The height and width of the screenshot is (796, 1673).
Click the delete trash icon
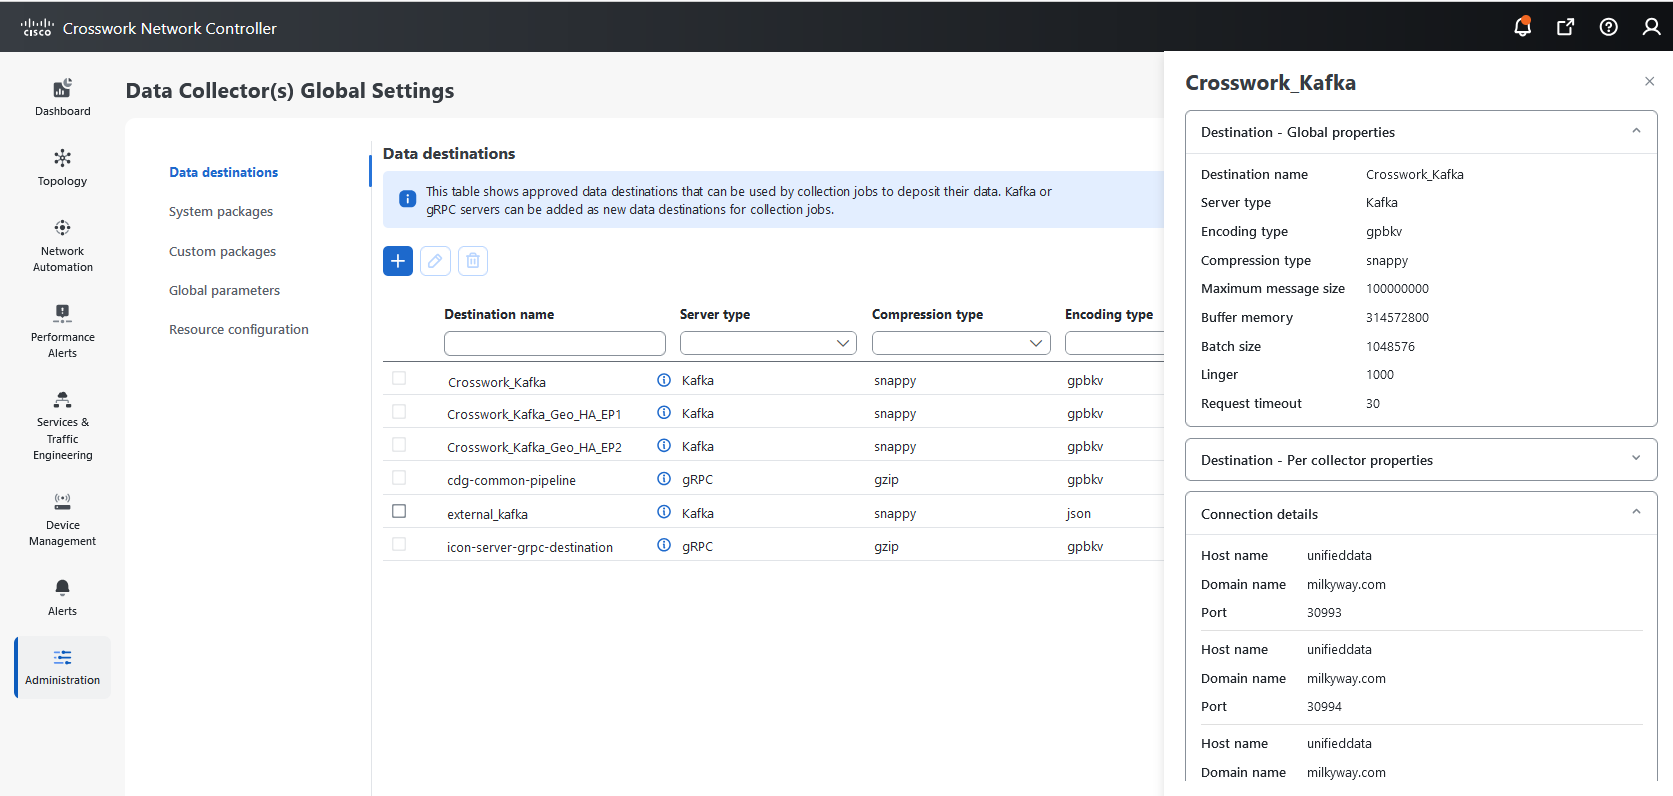(473, 261)
